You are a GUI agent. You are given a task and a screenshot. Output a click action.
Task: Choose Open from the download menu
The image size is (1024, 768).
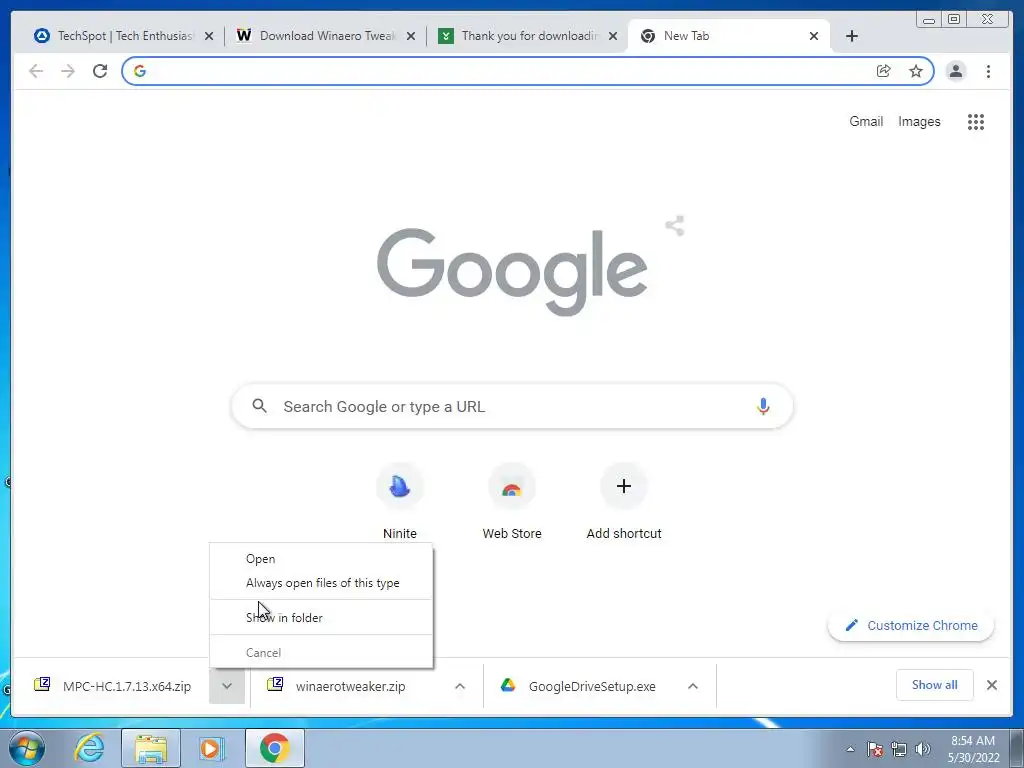click(x=321, y=559)
